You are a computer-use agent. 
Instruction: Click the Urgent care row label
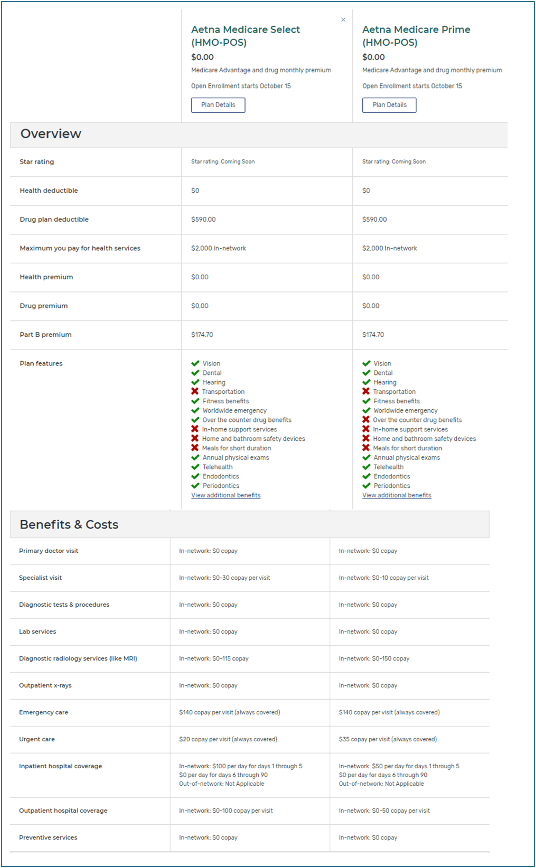coord(37,739)
